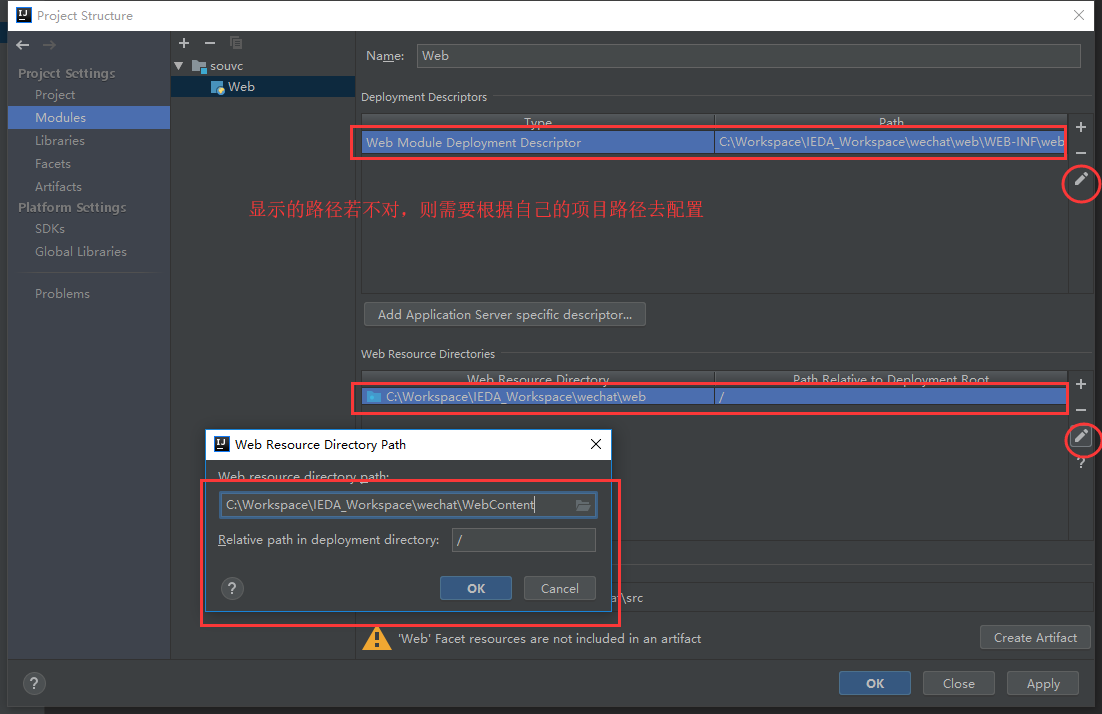Add a web resource directory with the plus icon
Screen dimensions: 1102x714
pos(1081,384)
